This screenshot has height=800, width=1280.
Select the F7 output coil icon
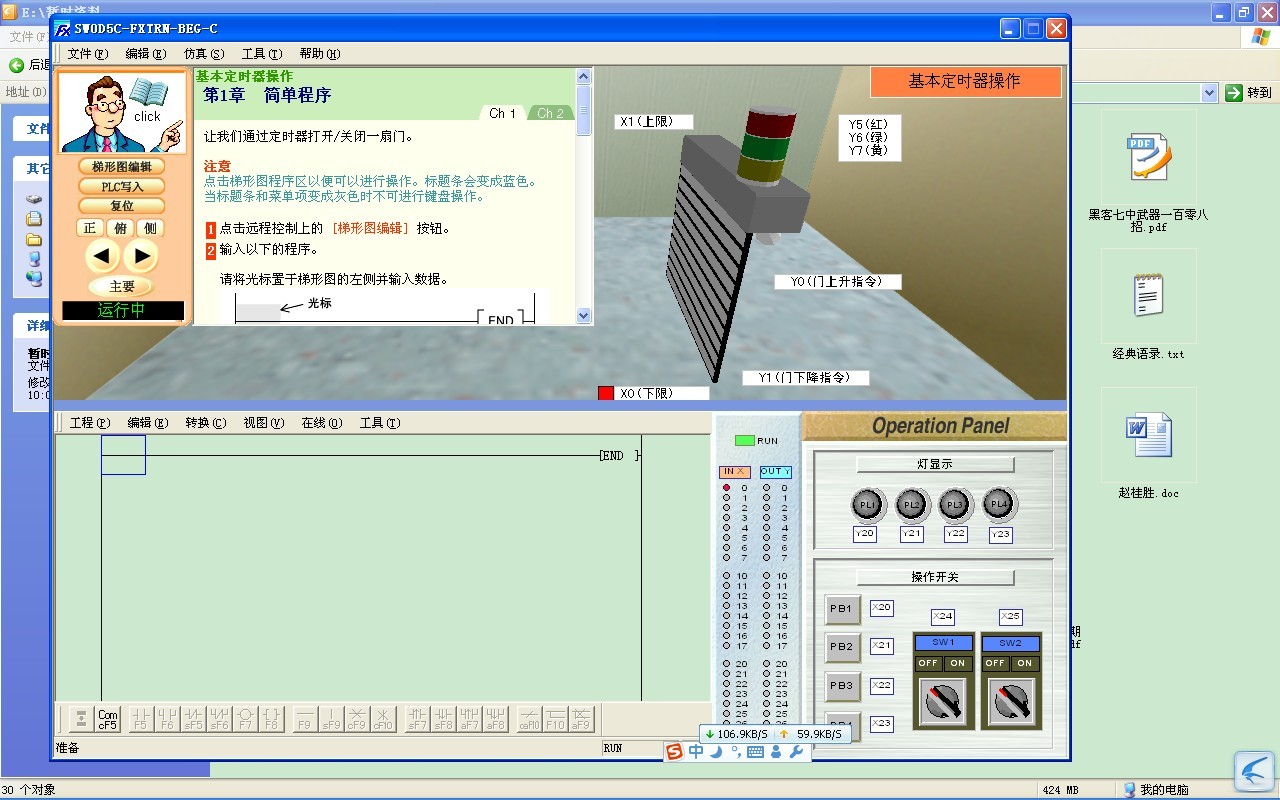pyautogui.click(x=245, y=719)
